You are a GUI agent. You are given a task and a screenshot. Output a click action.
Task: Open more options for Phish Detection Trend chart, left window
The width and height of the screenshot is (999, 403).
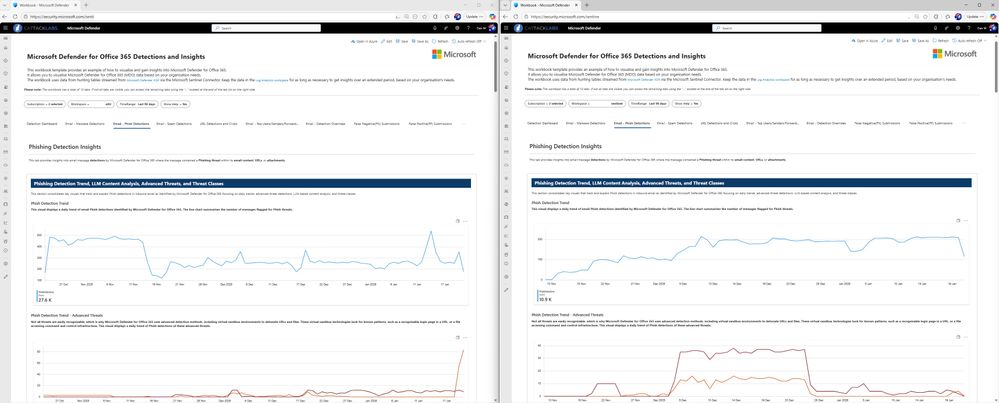pyautogui.click(x=465, y=221)
